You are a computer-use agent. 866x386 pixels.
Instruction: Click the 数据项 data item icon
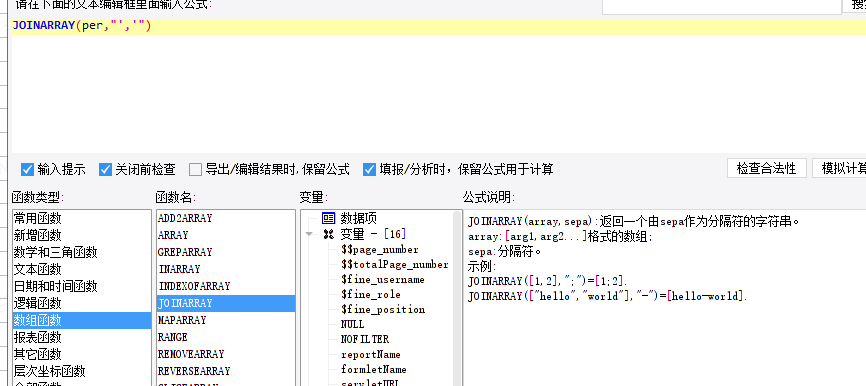click(x=329, y=218)
